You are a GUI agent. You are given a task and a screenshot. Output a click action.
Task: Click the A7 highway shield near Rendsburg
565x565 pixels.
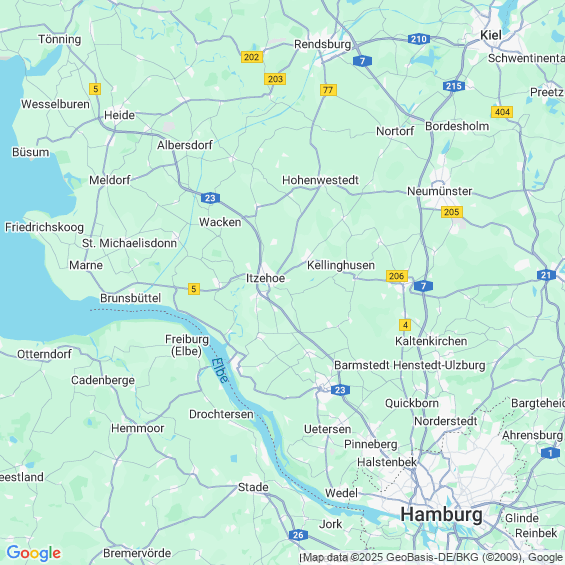362,61
